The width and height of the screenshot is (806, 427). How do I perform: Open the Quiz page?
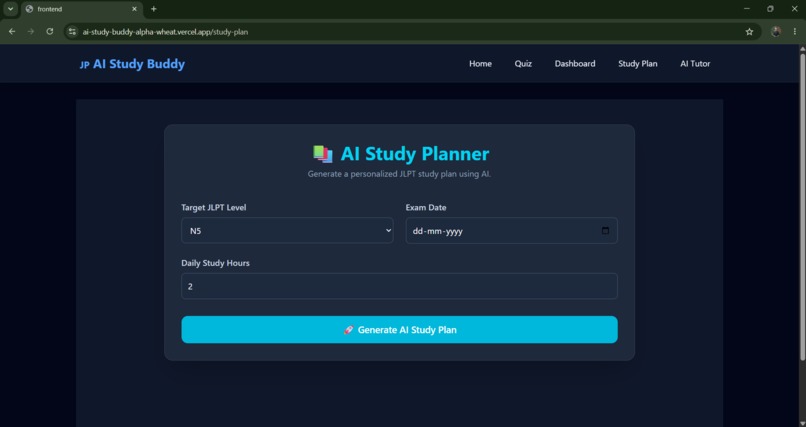(523, 64)
